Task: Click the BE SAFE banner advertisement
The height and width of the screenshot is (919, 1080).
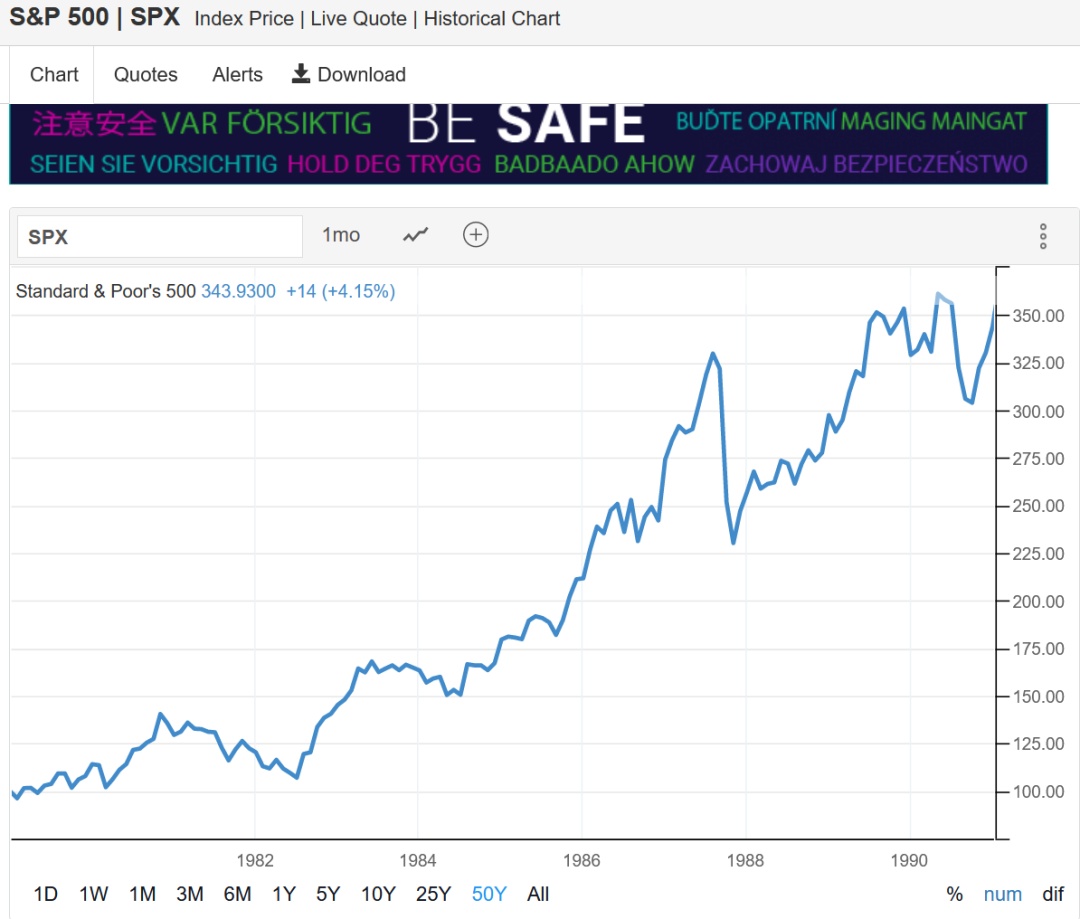Action: click(x=528, y=144)
